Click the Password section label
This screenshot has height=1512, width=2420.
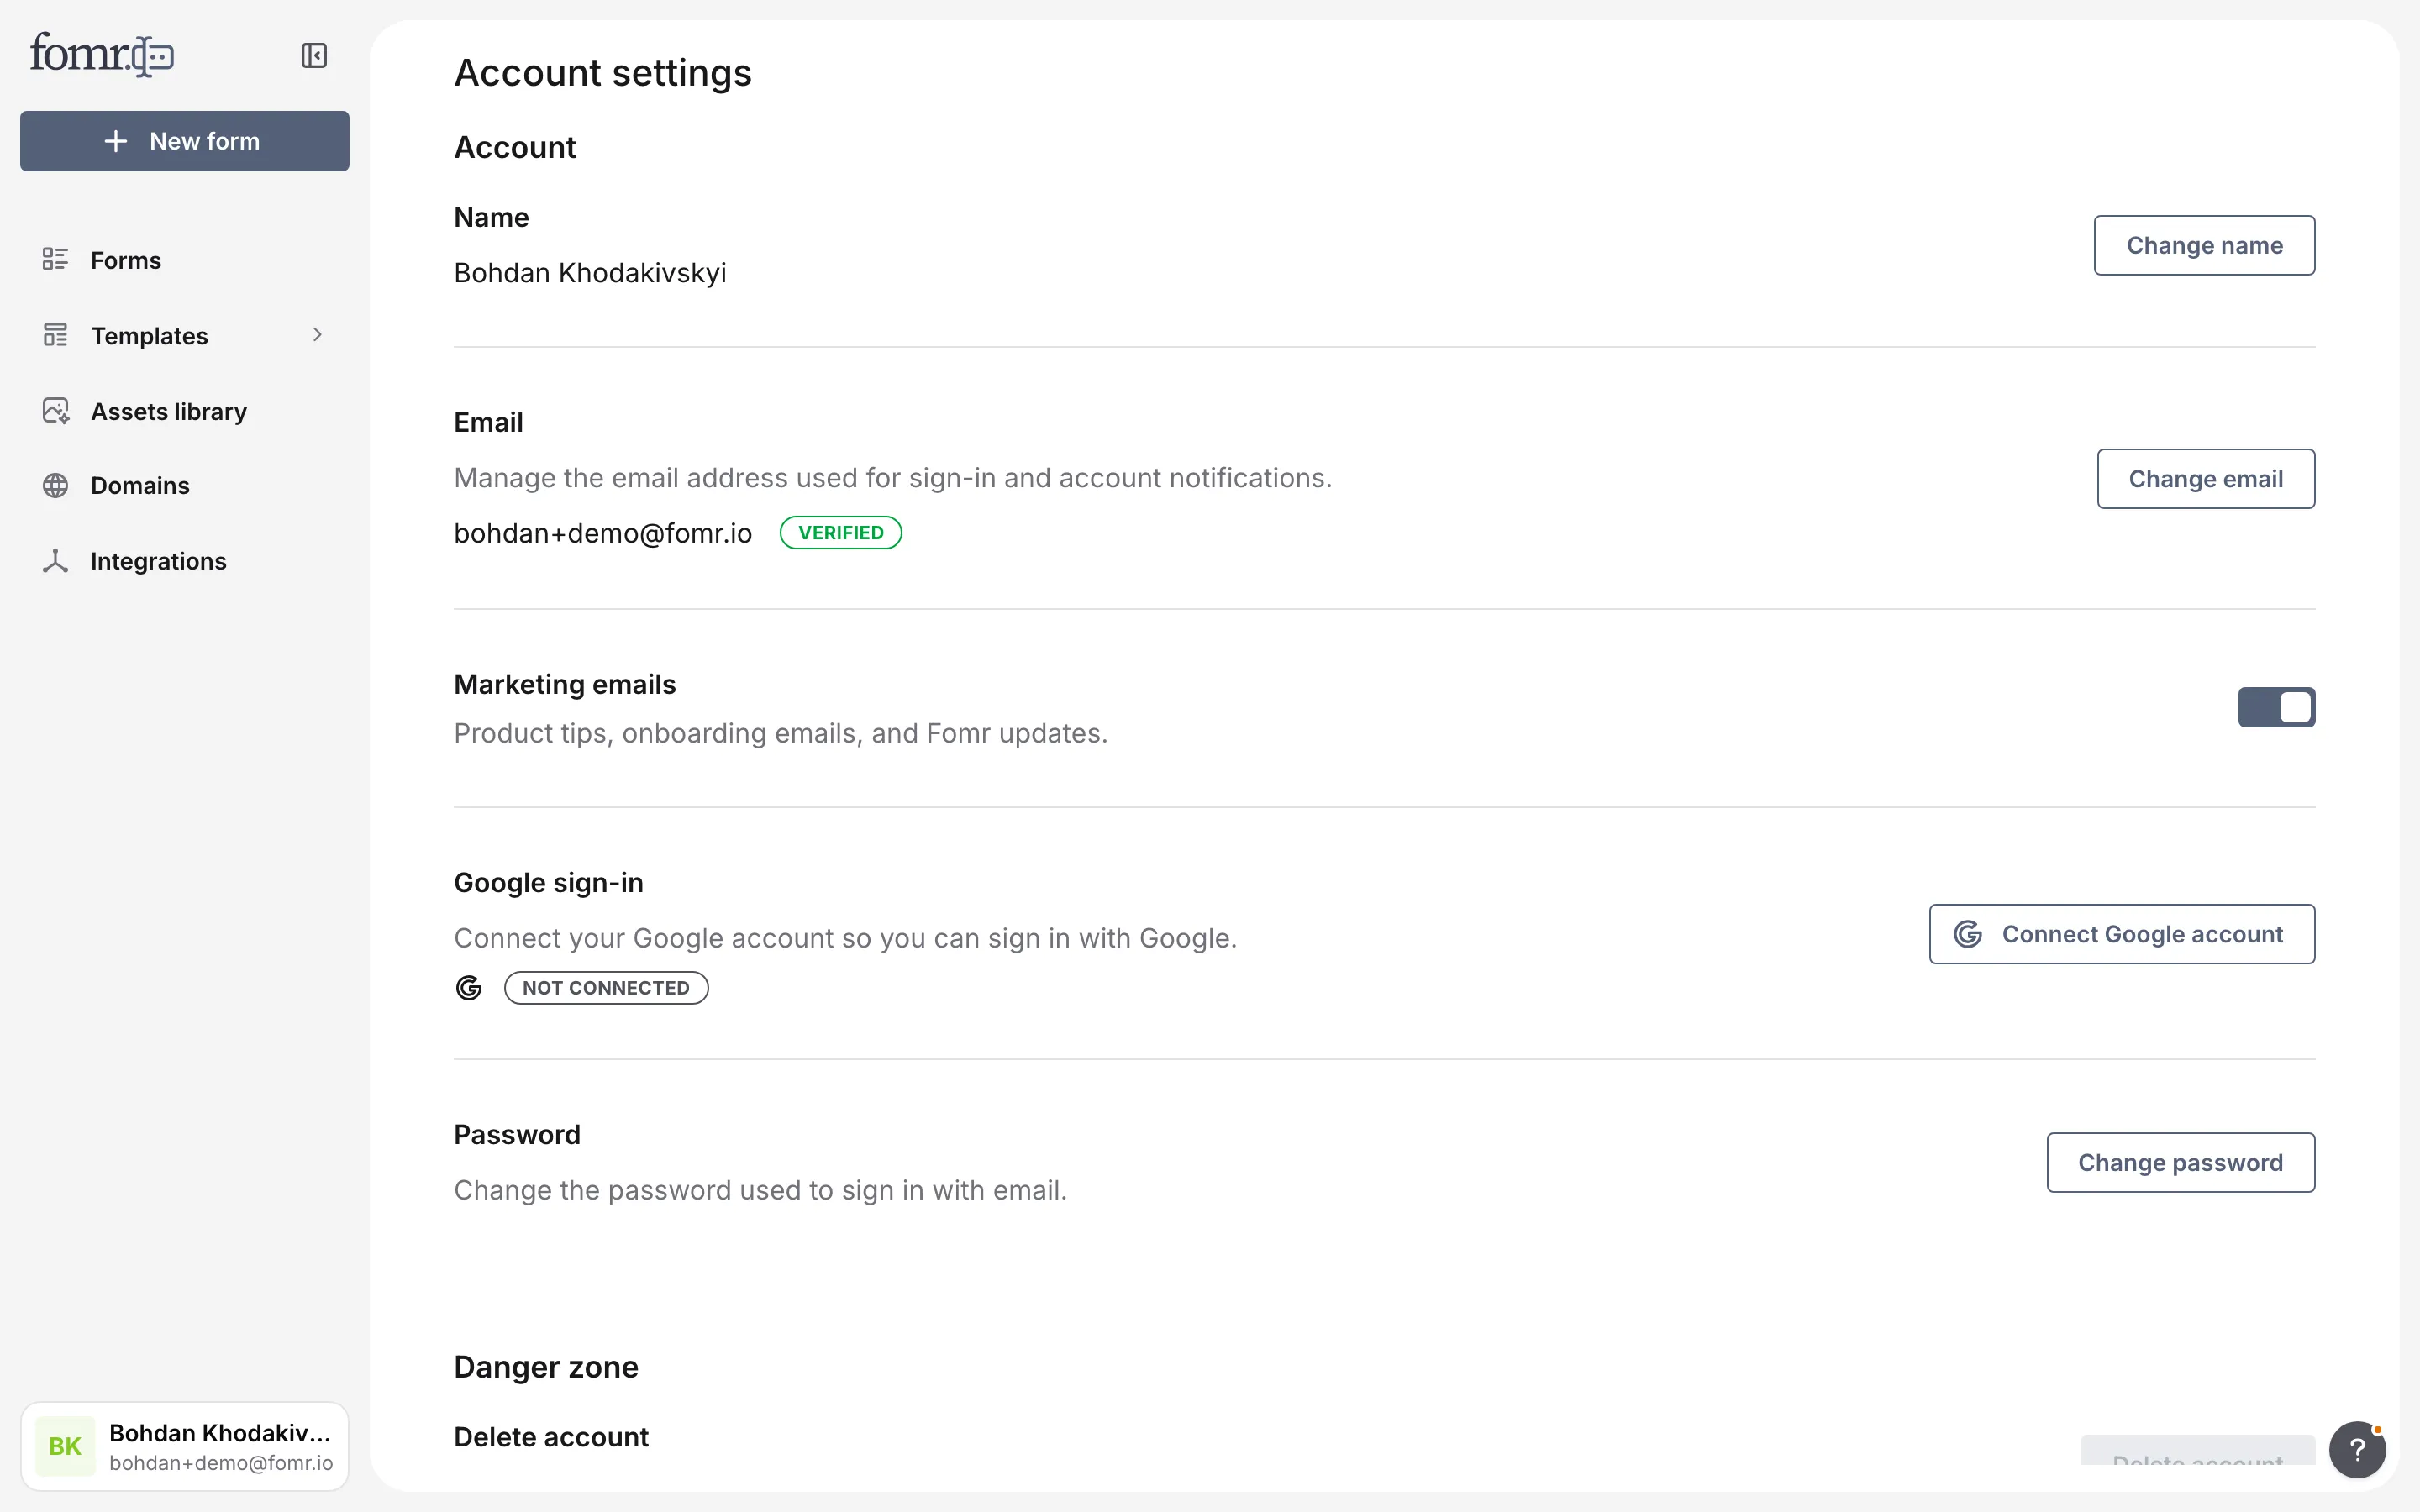pyautogui.click(x=517, y=1135)
